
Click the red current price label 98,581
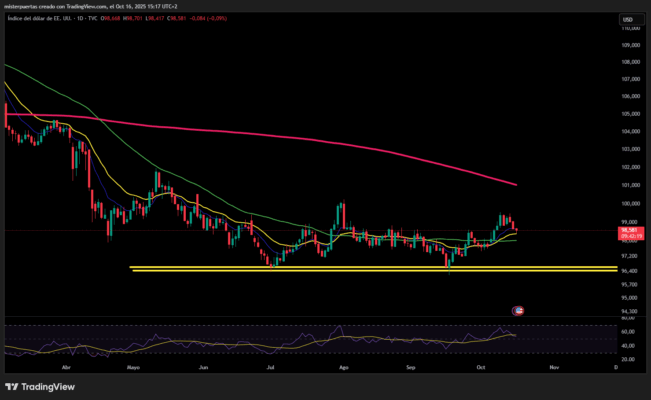628,233
